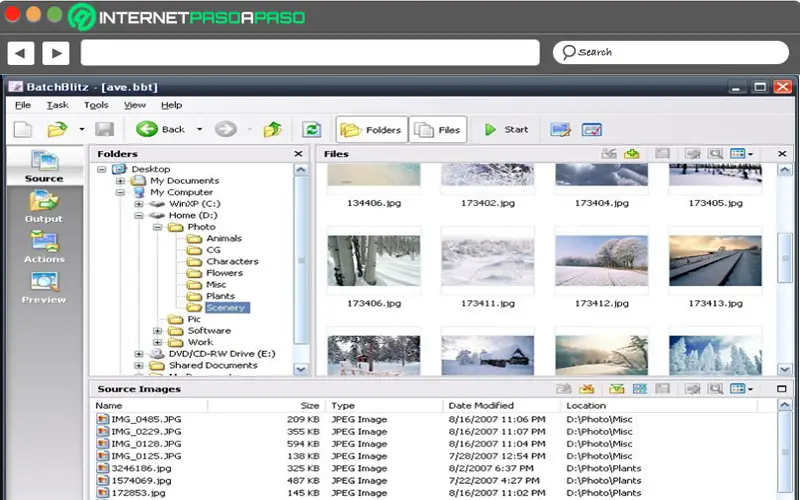
Task: Switch to the Actions panel
Action: point(43,246)
